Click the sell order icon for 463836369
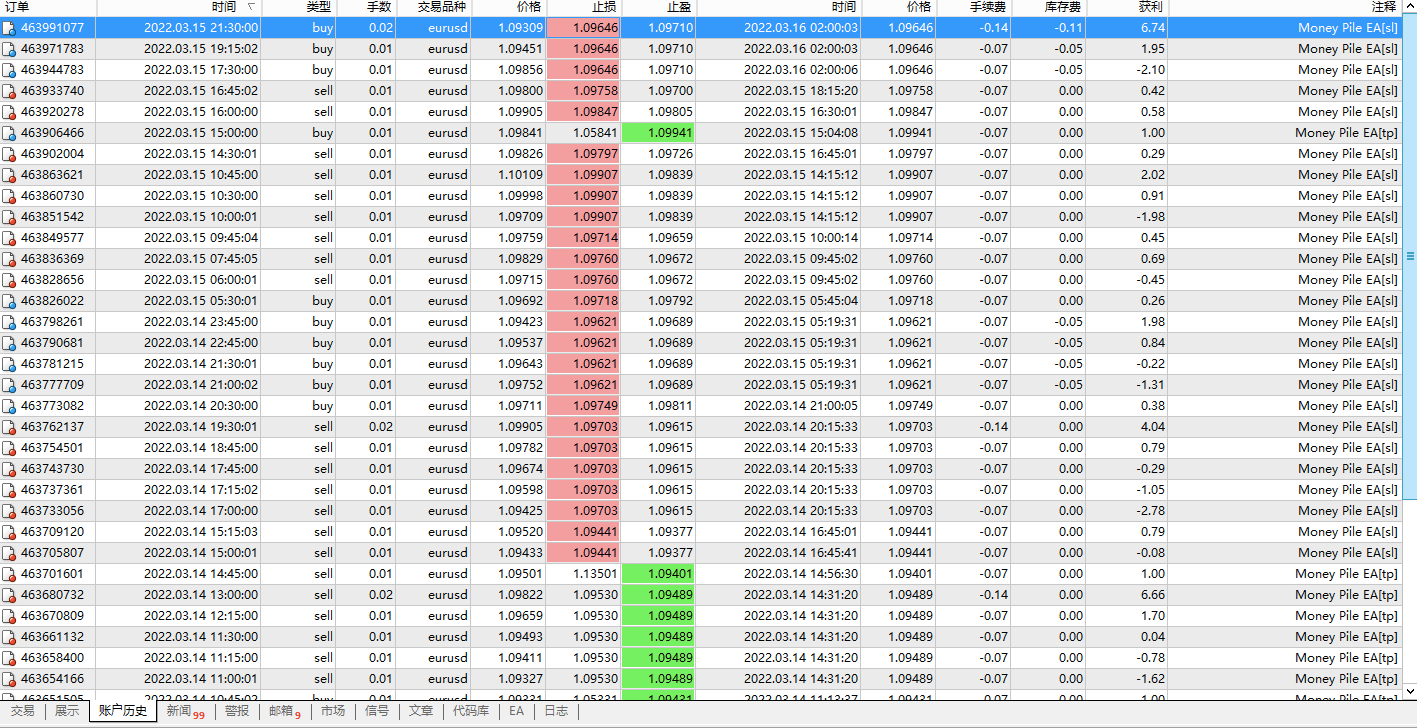Image resolution: width=1417 pixels, height=728 pixels. [9, 259]
